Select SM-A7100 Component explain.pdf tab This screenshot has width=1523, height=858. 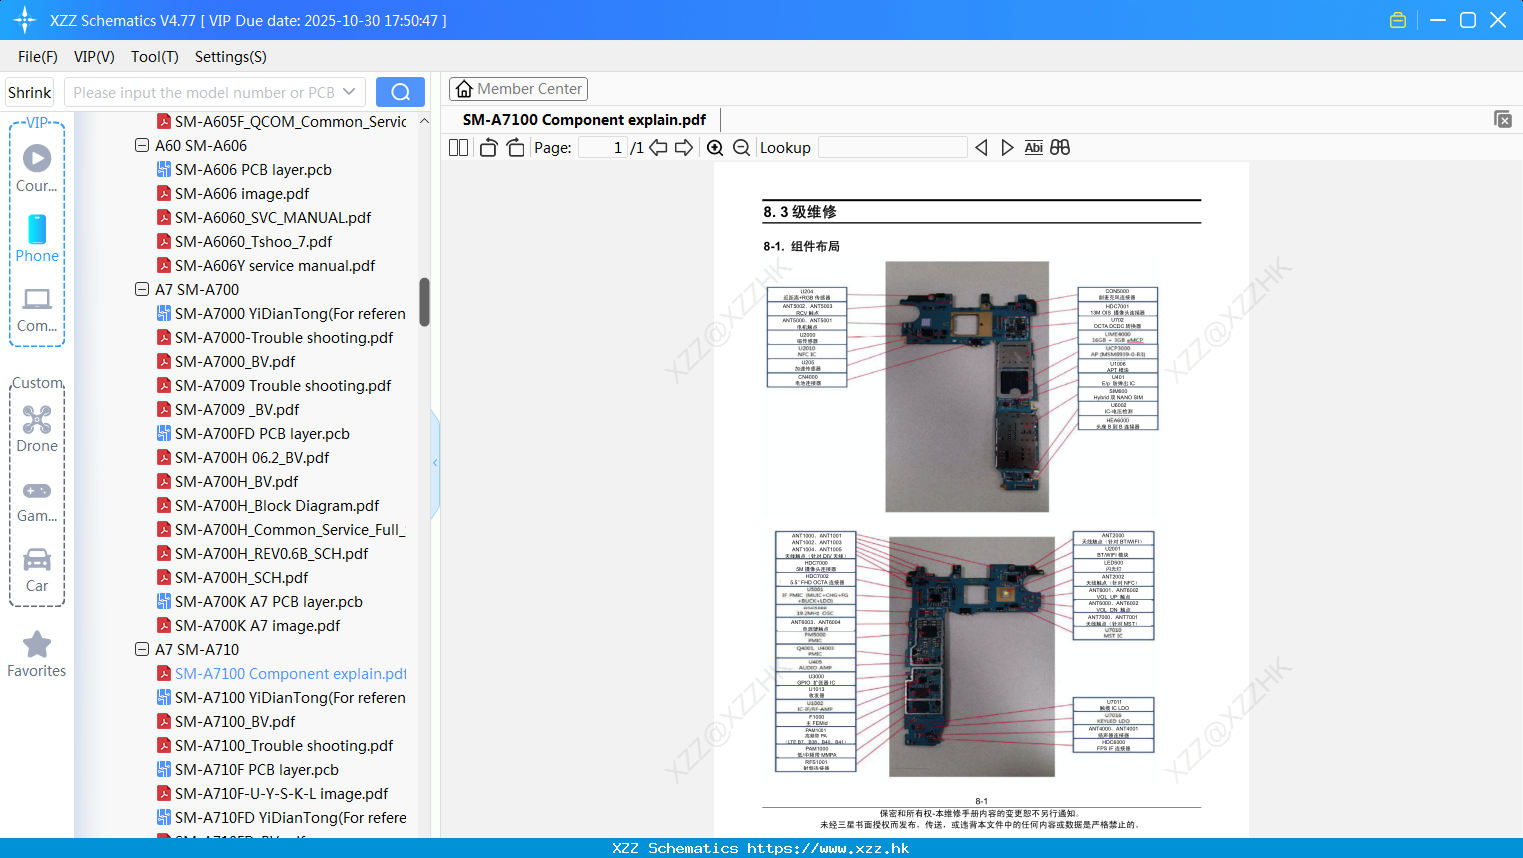(584, 119)
